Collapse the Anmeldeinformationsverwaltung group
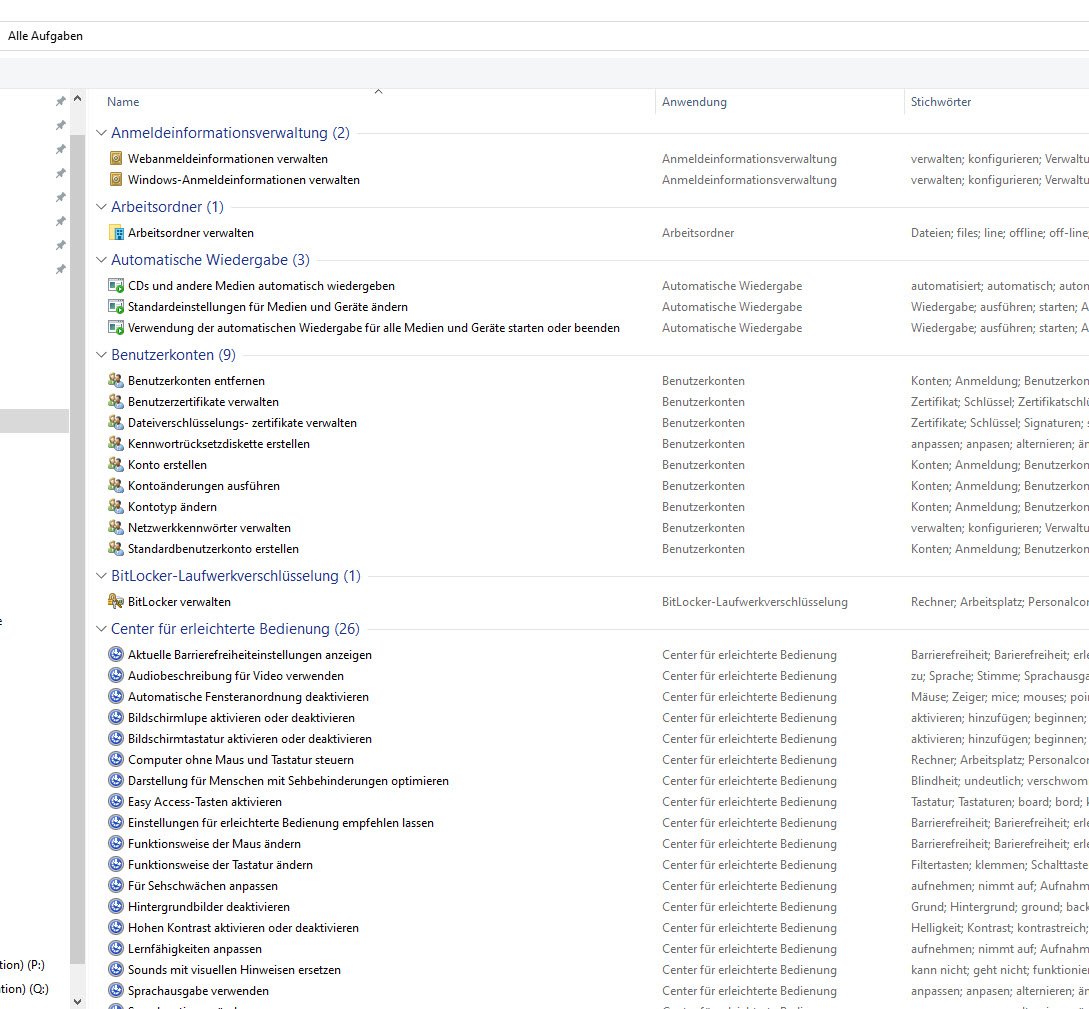1089x1009 pixels. (x=101, y=133)
